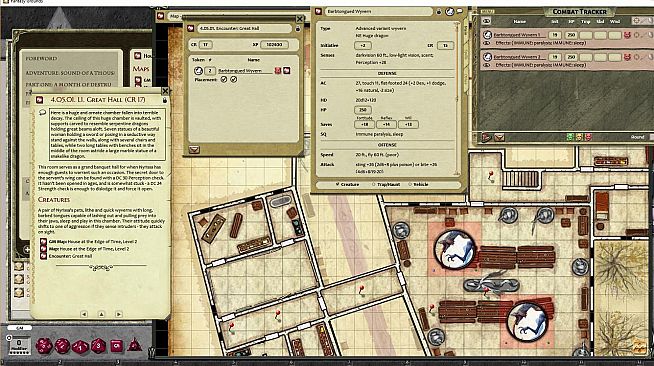Roll the Fortitude save
This screenshot has height=366, width=654.
coord(364,124)
